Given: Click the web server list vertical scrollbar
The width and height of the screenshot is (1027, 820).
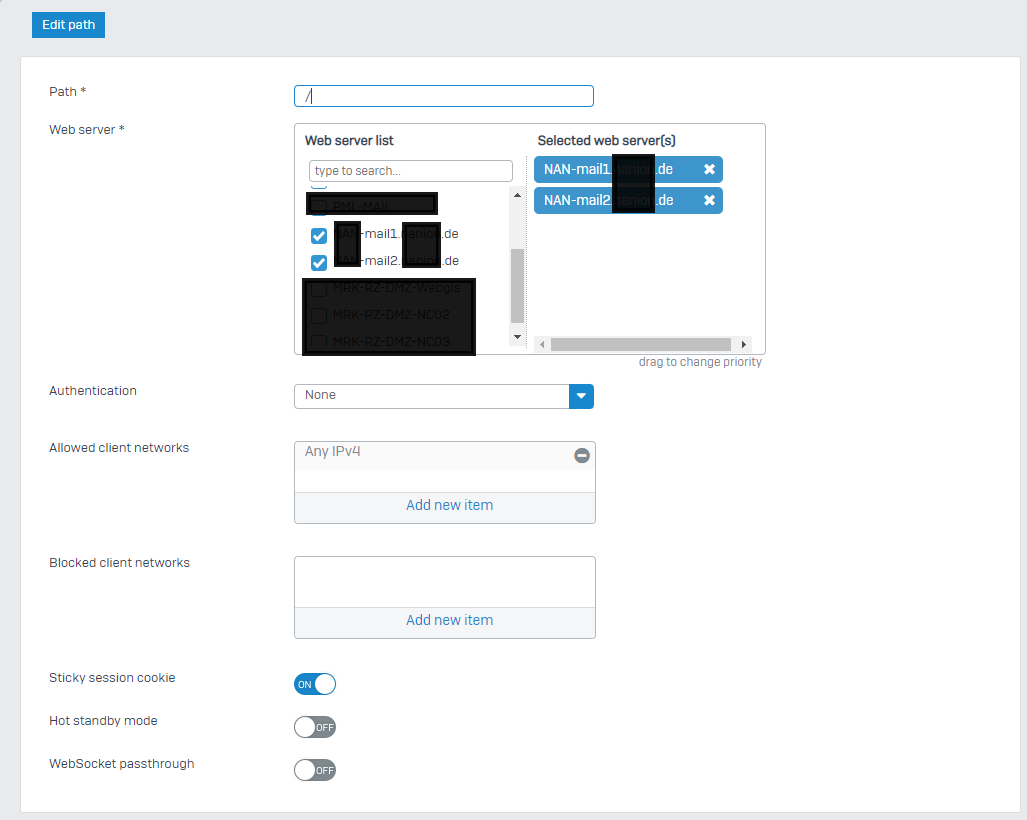Looking at the screenshot, I should (517, 286).
